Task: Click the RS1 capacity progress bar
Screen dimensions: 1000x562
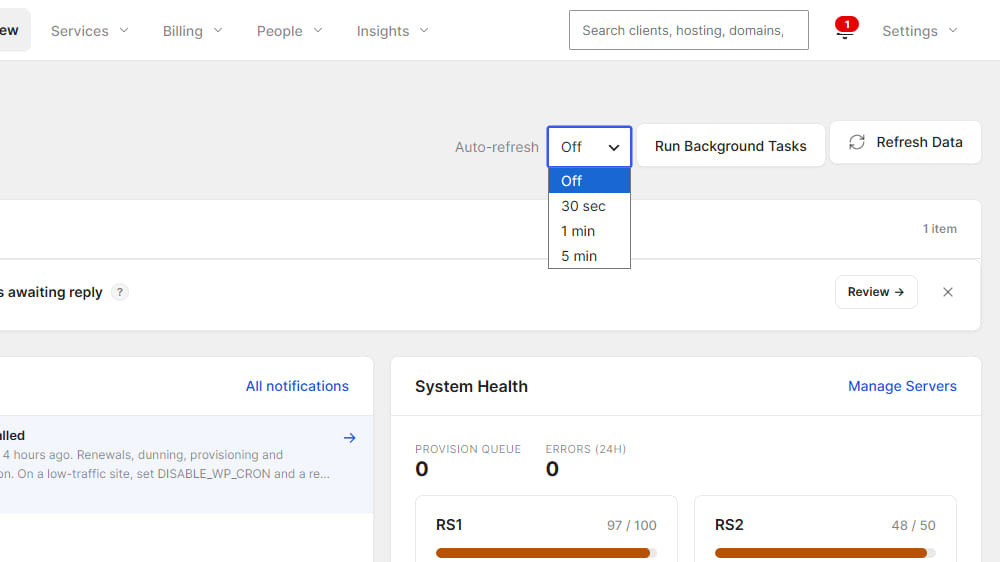Action: (547, 553)
